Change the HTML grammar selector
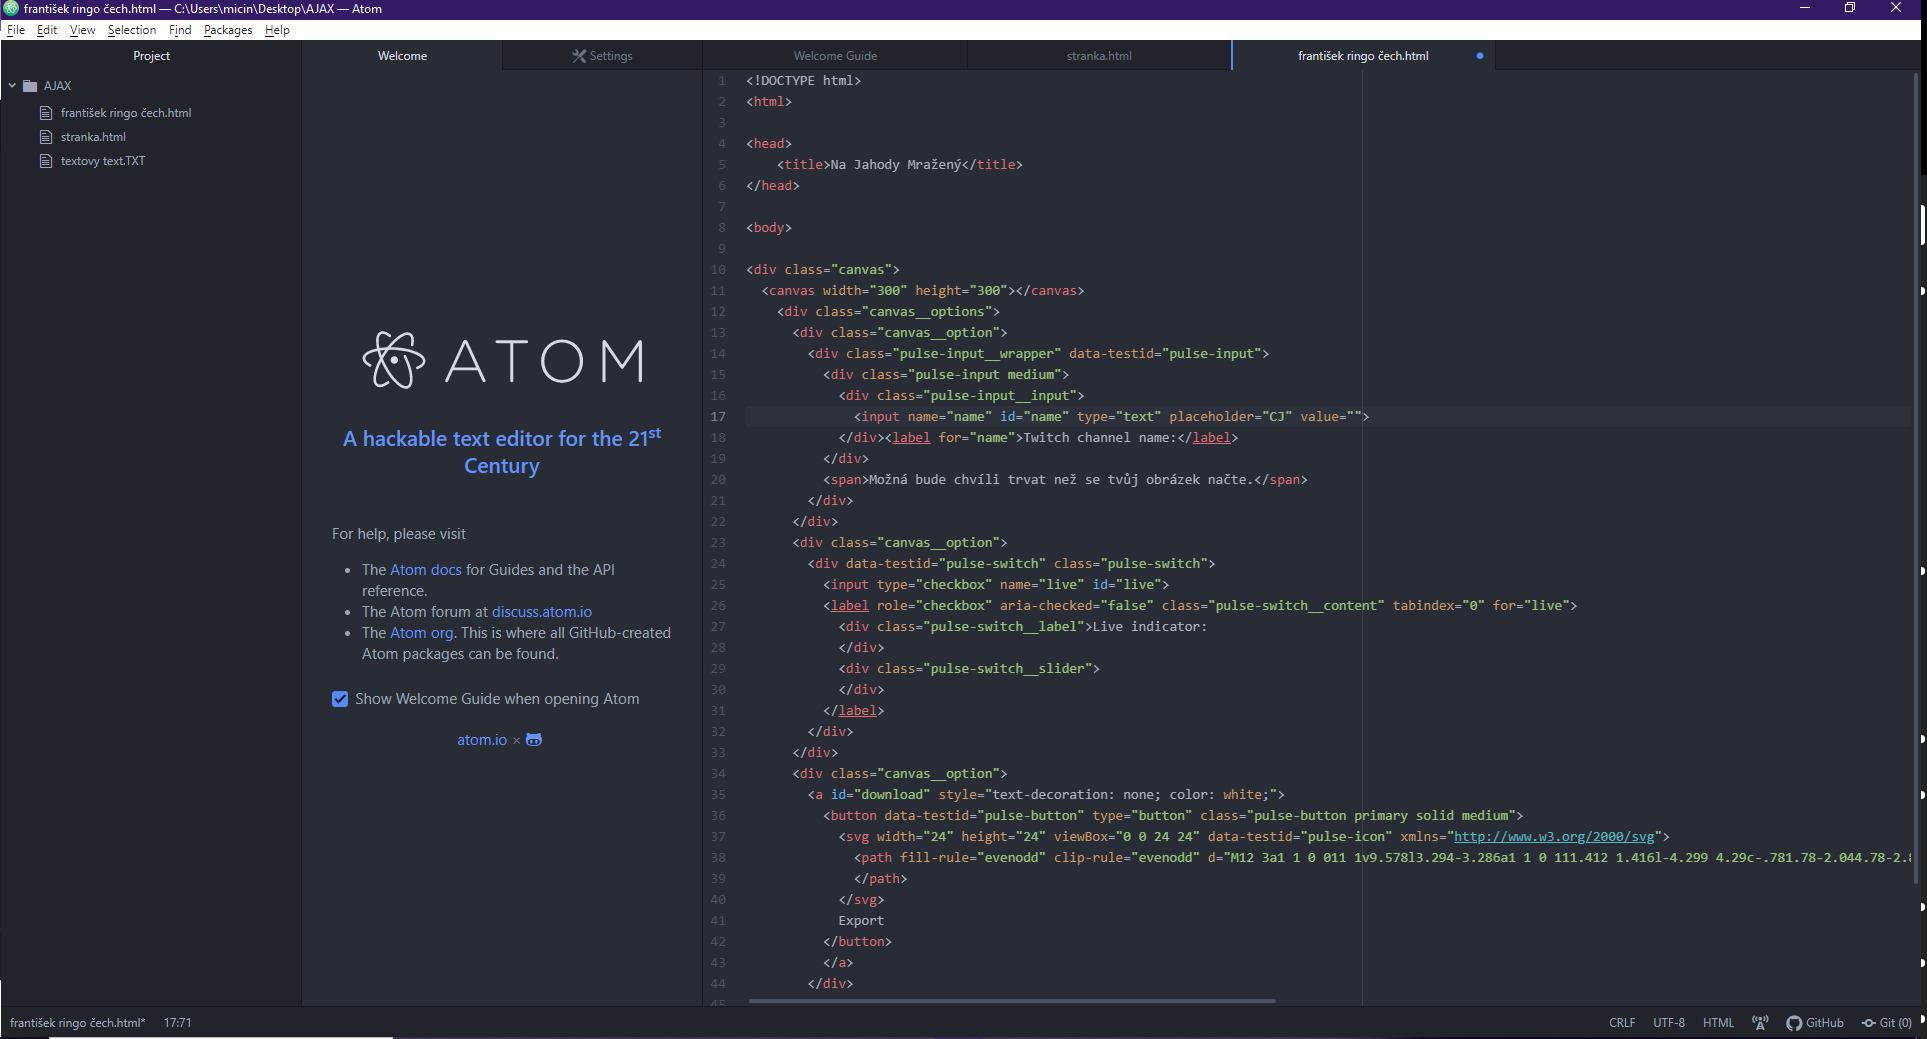Screen dimensions: 1927x1039 [1718, 1023]
